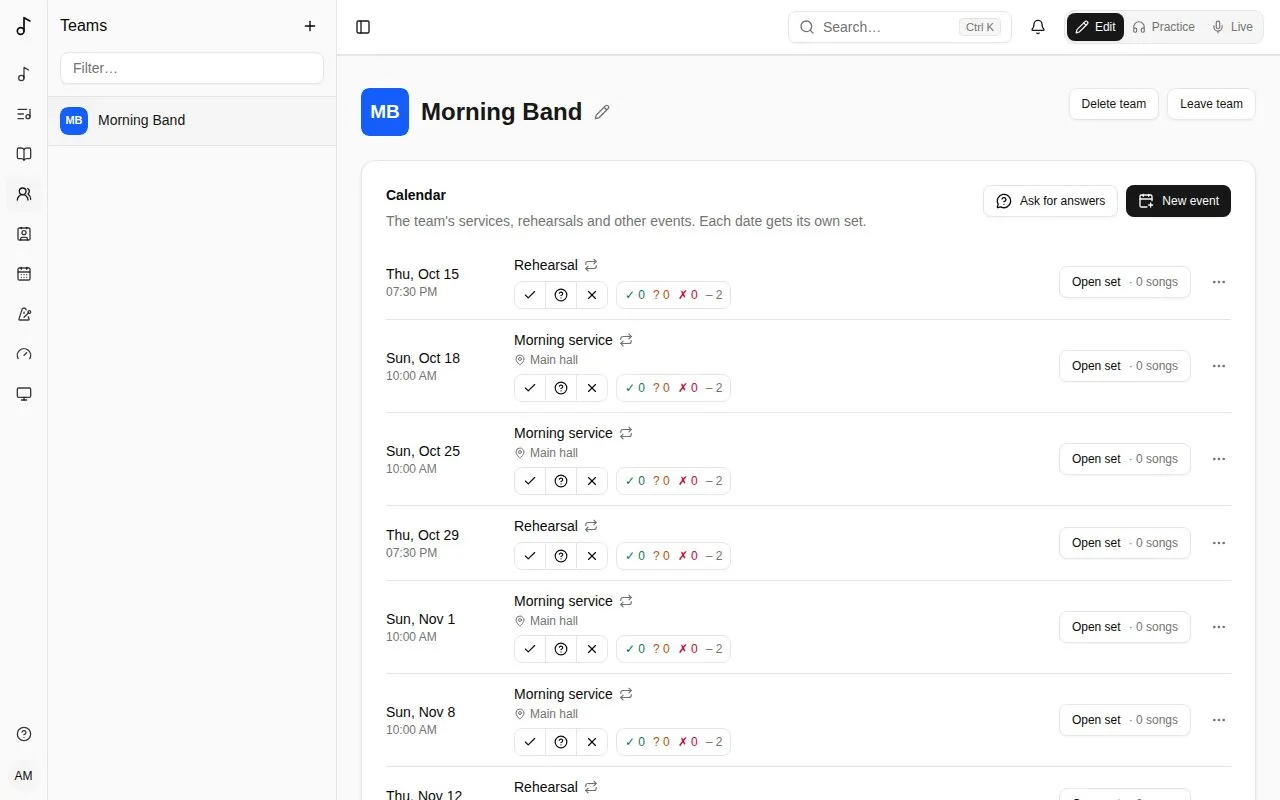Mark not attending for Sun, Oct 25 service

(x=592, y=481)
